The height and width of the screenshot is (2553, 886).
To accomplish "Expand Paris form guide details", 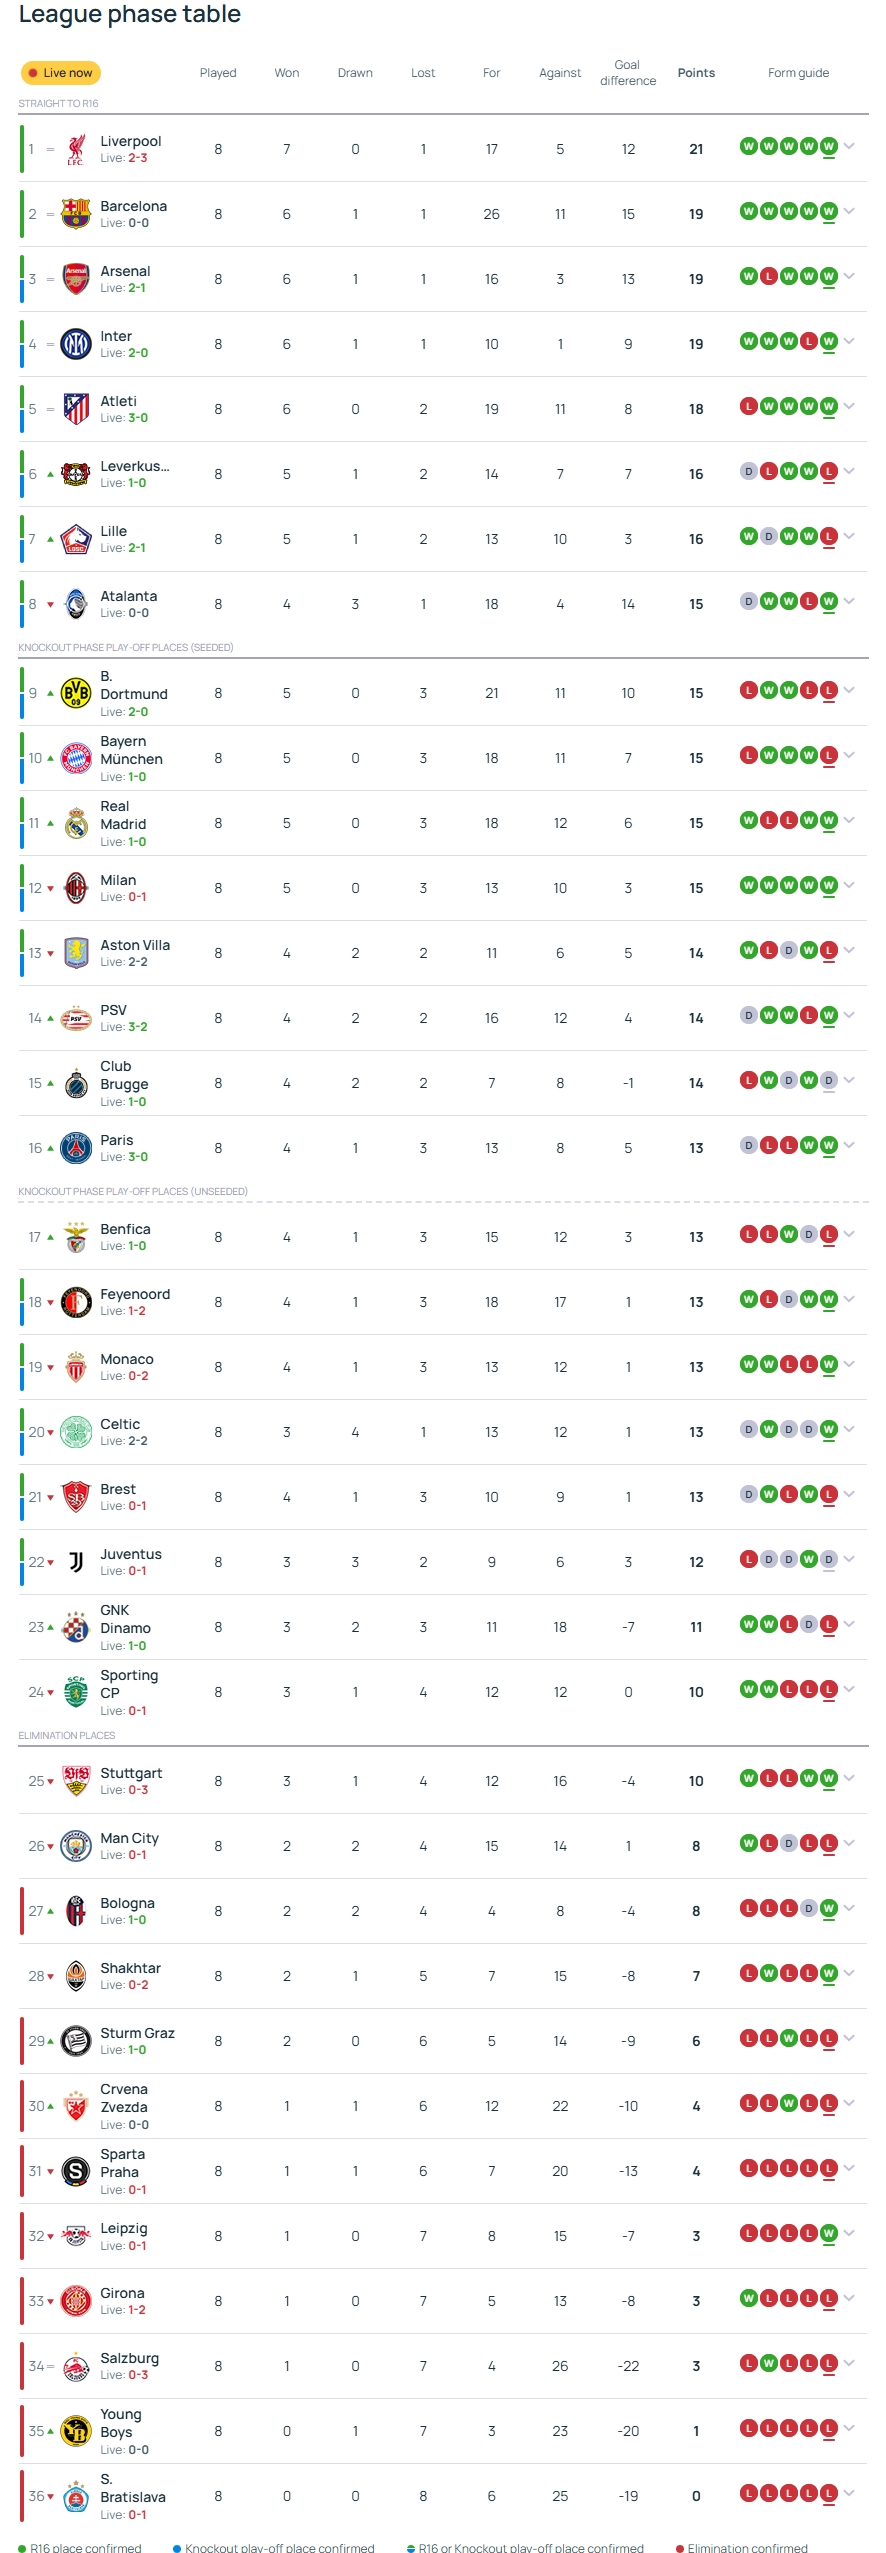I will coord(849,1145).
